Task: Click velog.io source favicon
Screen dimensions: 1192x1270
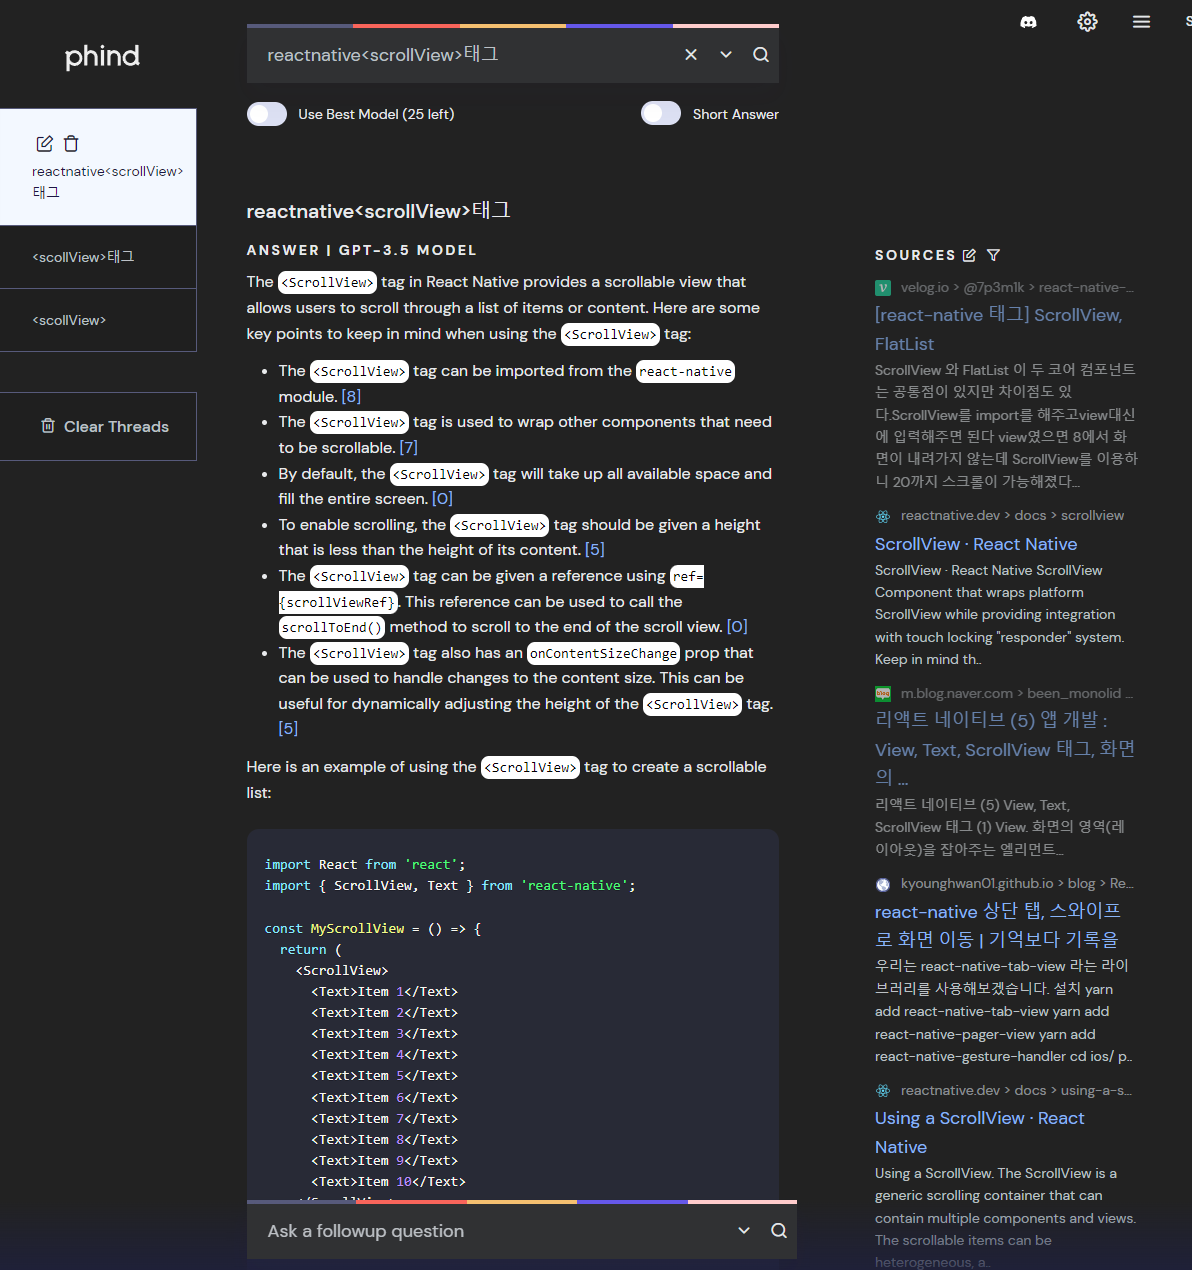Action: pyautogui.click(x=883, y=288)
